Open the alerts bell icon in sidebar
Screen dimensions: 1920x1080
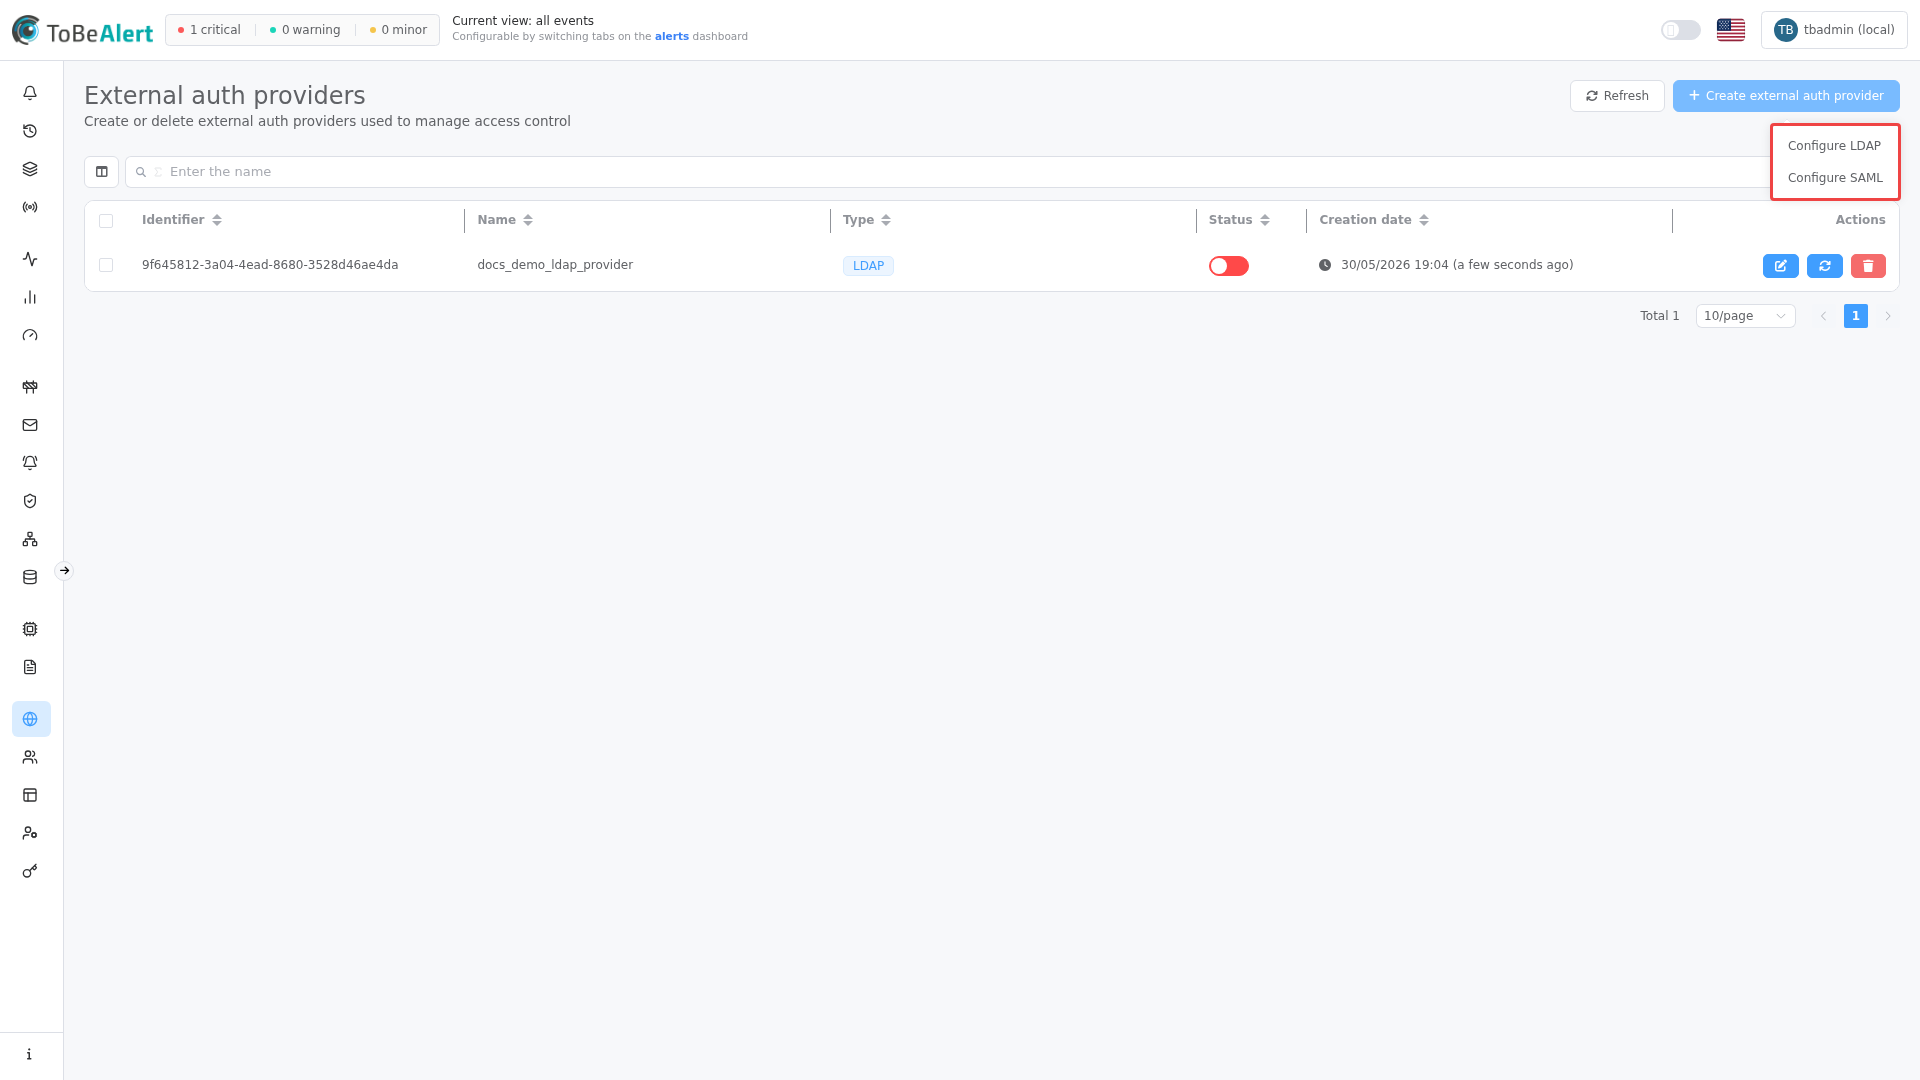tap(30, 93)
